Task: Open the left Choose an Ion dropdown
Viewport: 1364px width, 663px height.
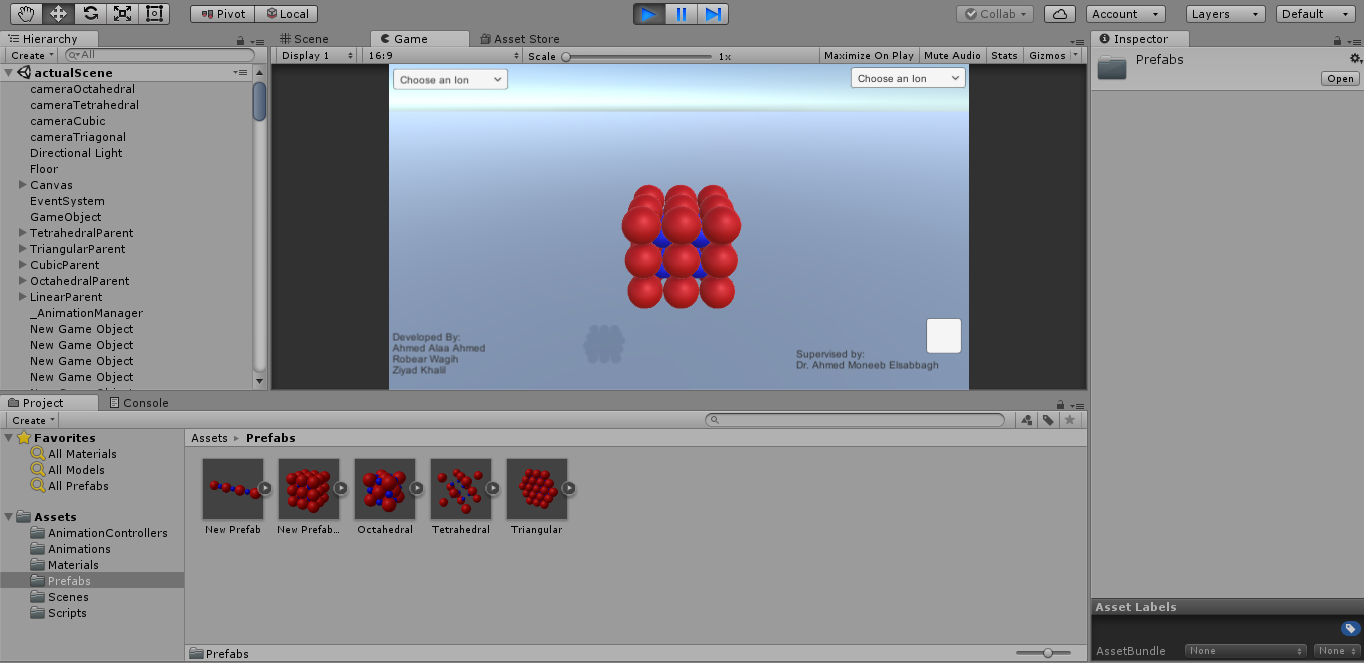Action: pos(450,79)
